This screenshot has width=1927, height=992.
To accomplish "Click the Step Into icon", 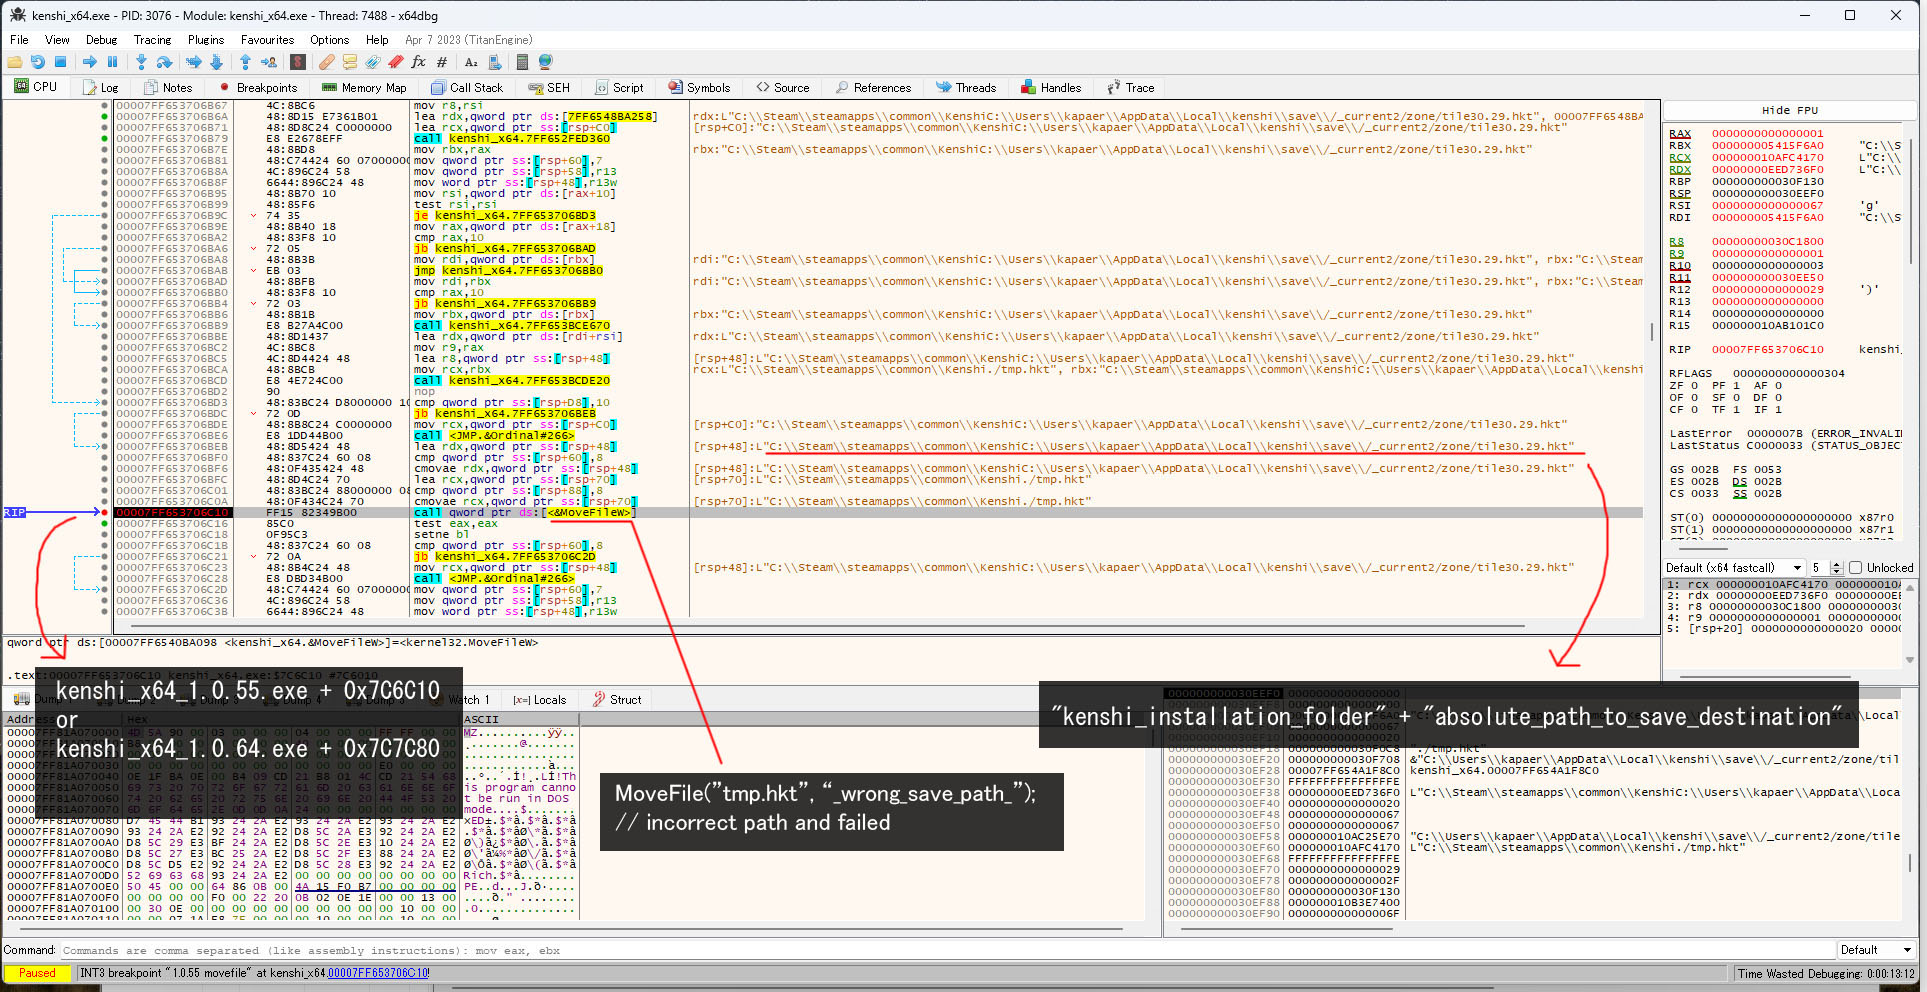I will 141,62.
